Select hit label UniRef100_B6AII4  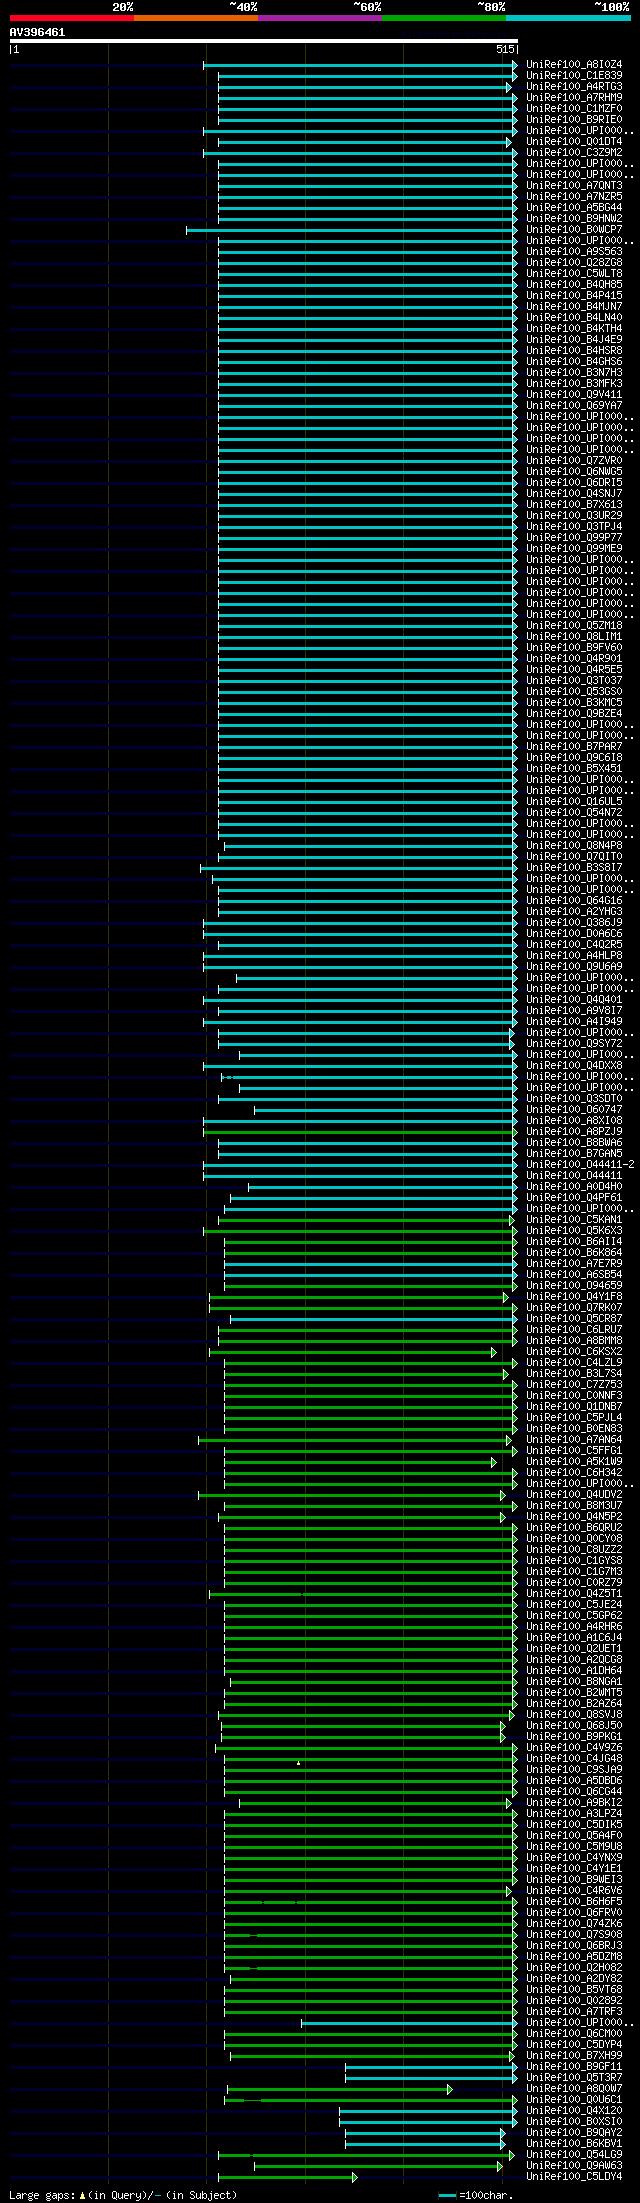pos(574,1242)
